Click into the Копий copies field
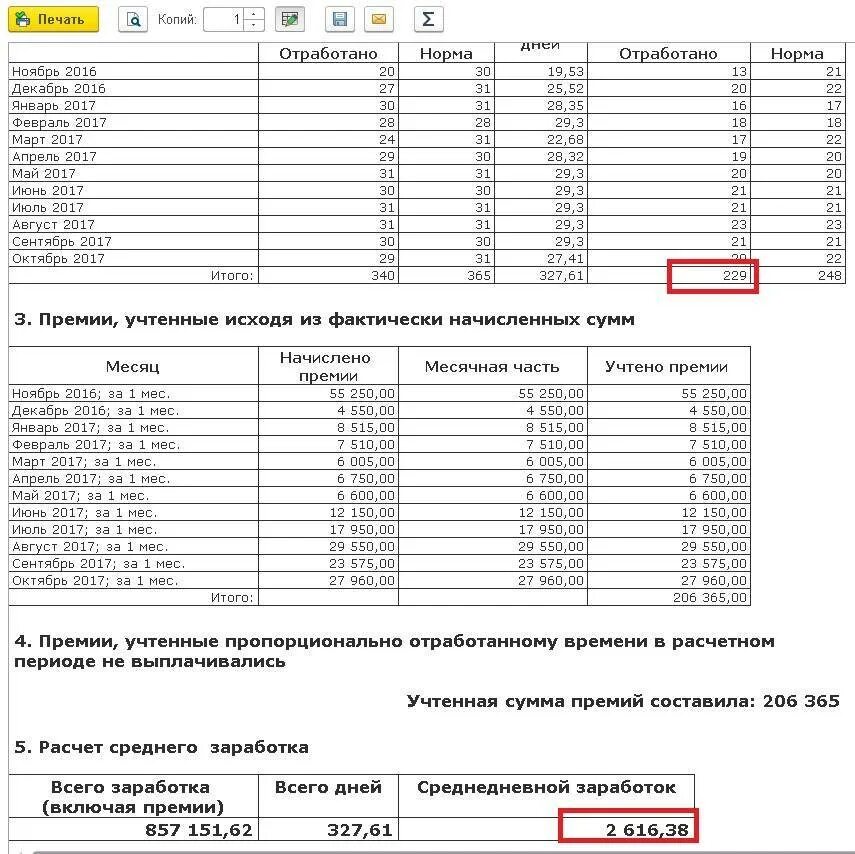Viewport: 855px width, 854px height. pyautogui.click(x=224, y=20)
